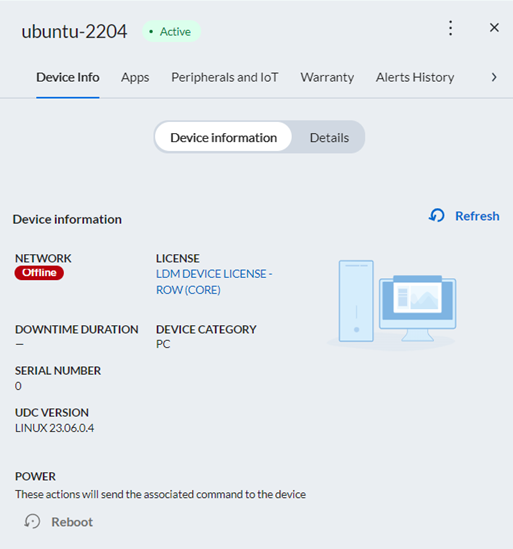The width and height of the screenshot is (513, 549).
Task: Click the circular Refresh arrow icon
Action: [437, 216]
